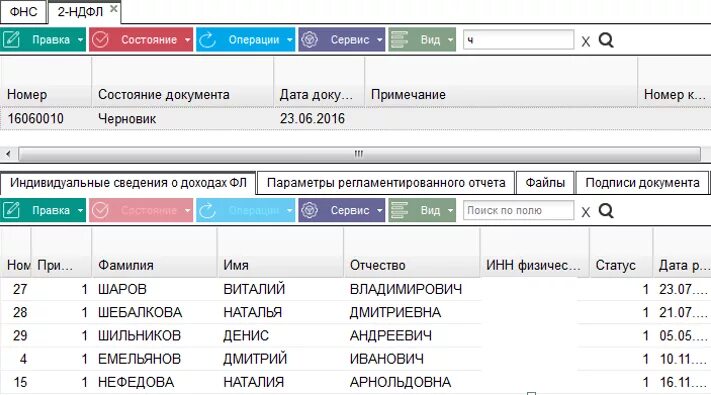711x395 pixels.
Task: Click the lower disabled Состояние checkmark icon
Action: coord(100,210)
